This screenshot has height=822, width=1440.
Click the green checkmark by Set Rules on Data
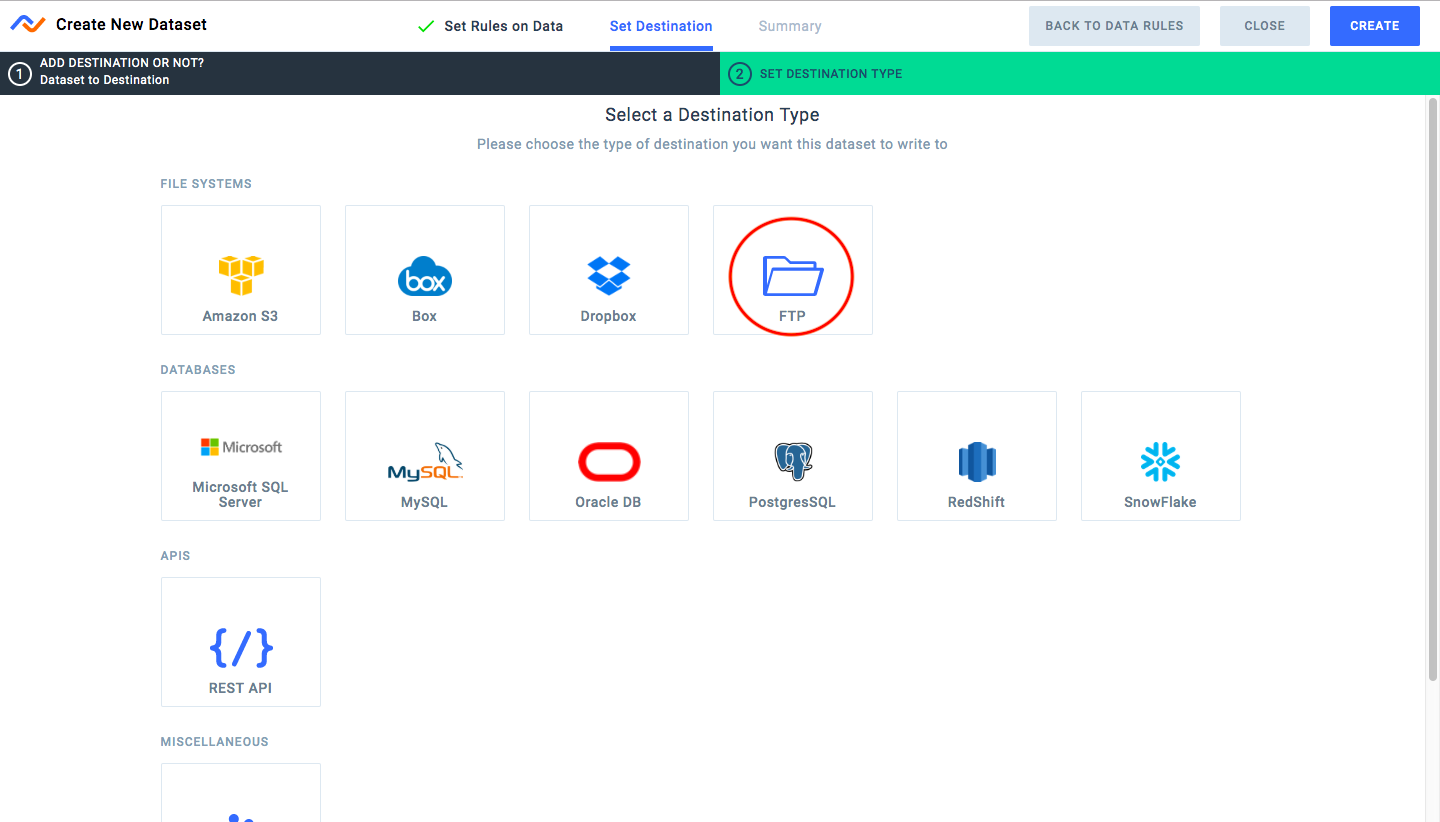tap(426, 26)
